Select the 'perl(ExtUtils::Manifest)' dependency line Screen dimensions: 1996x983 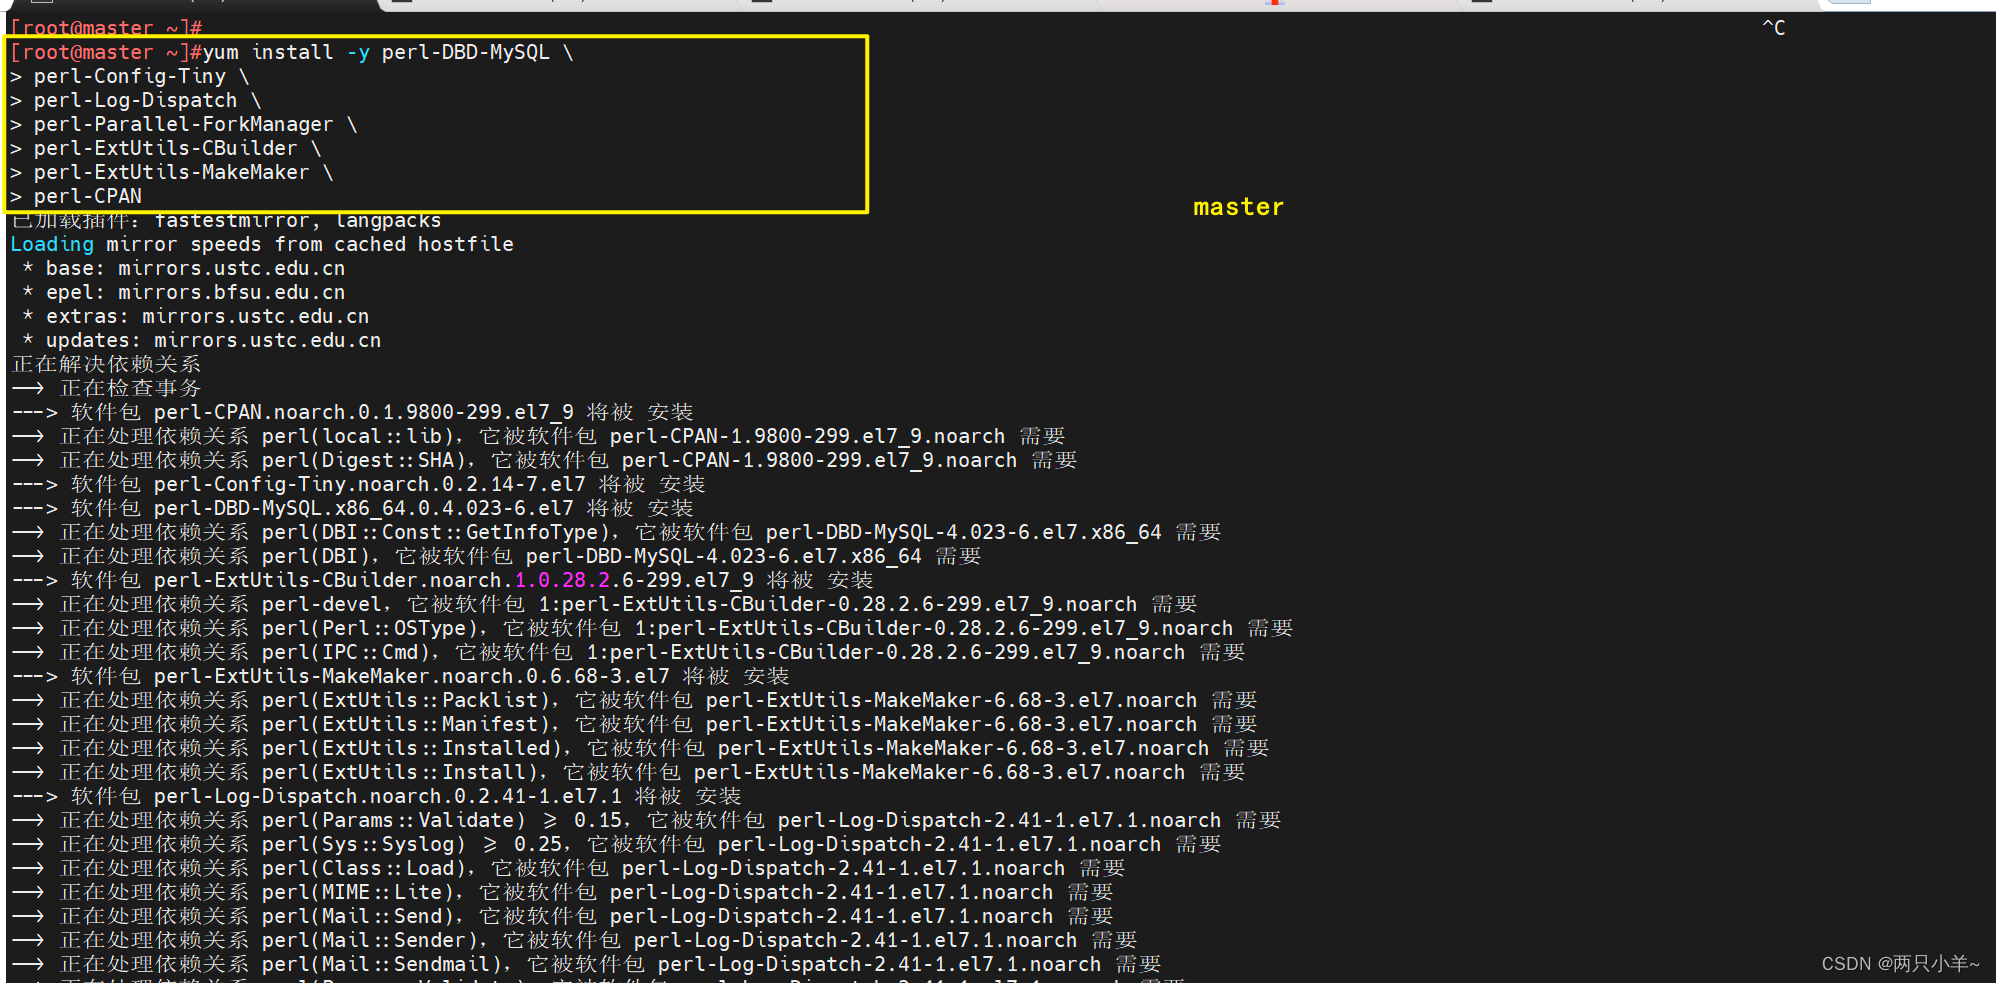[x=634, y=724]
